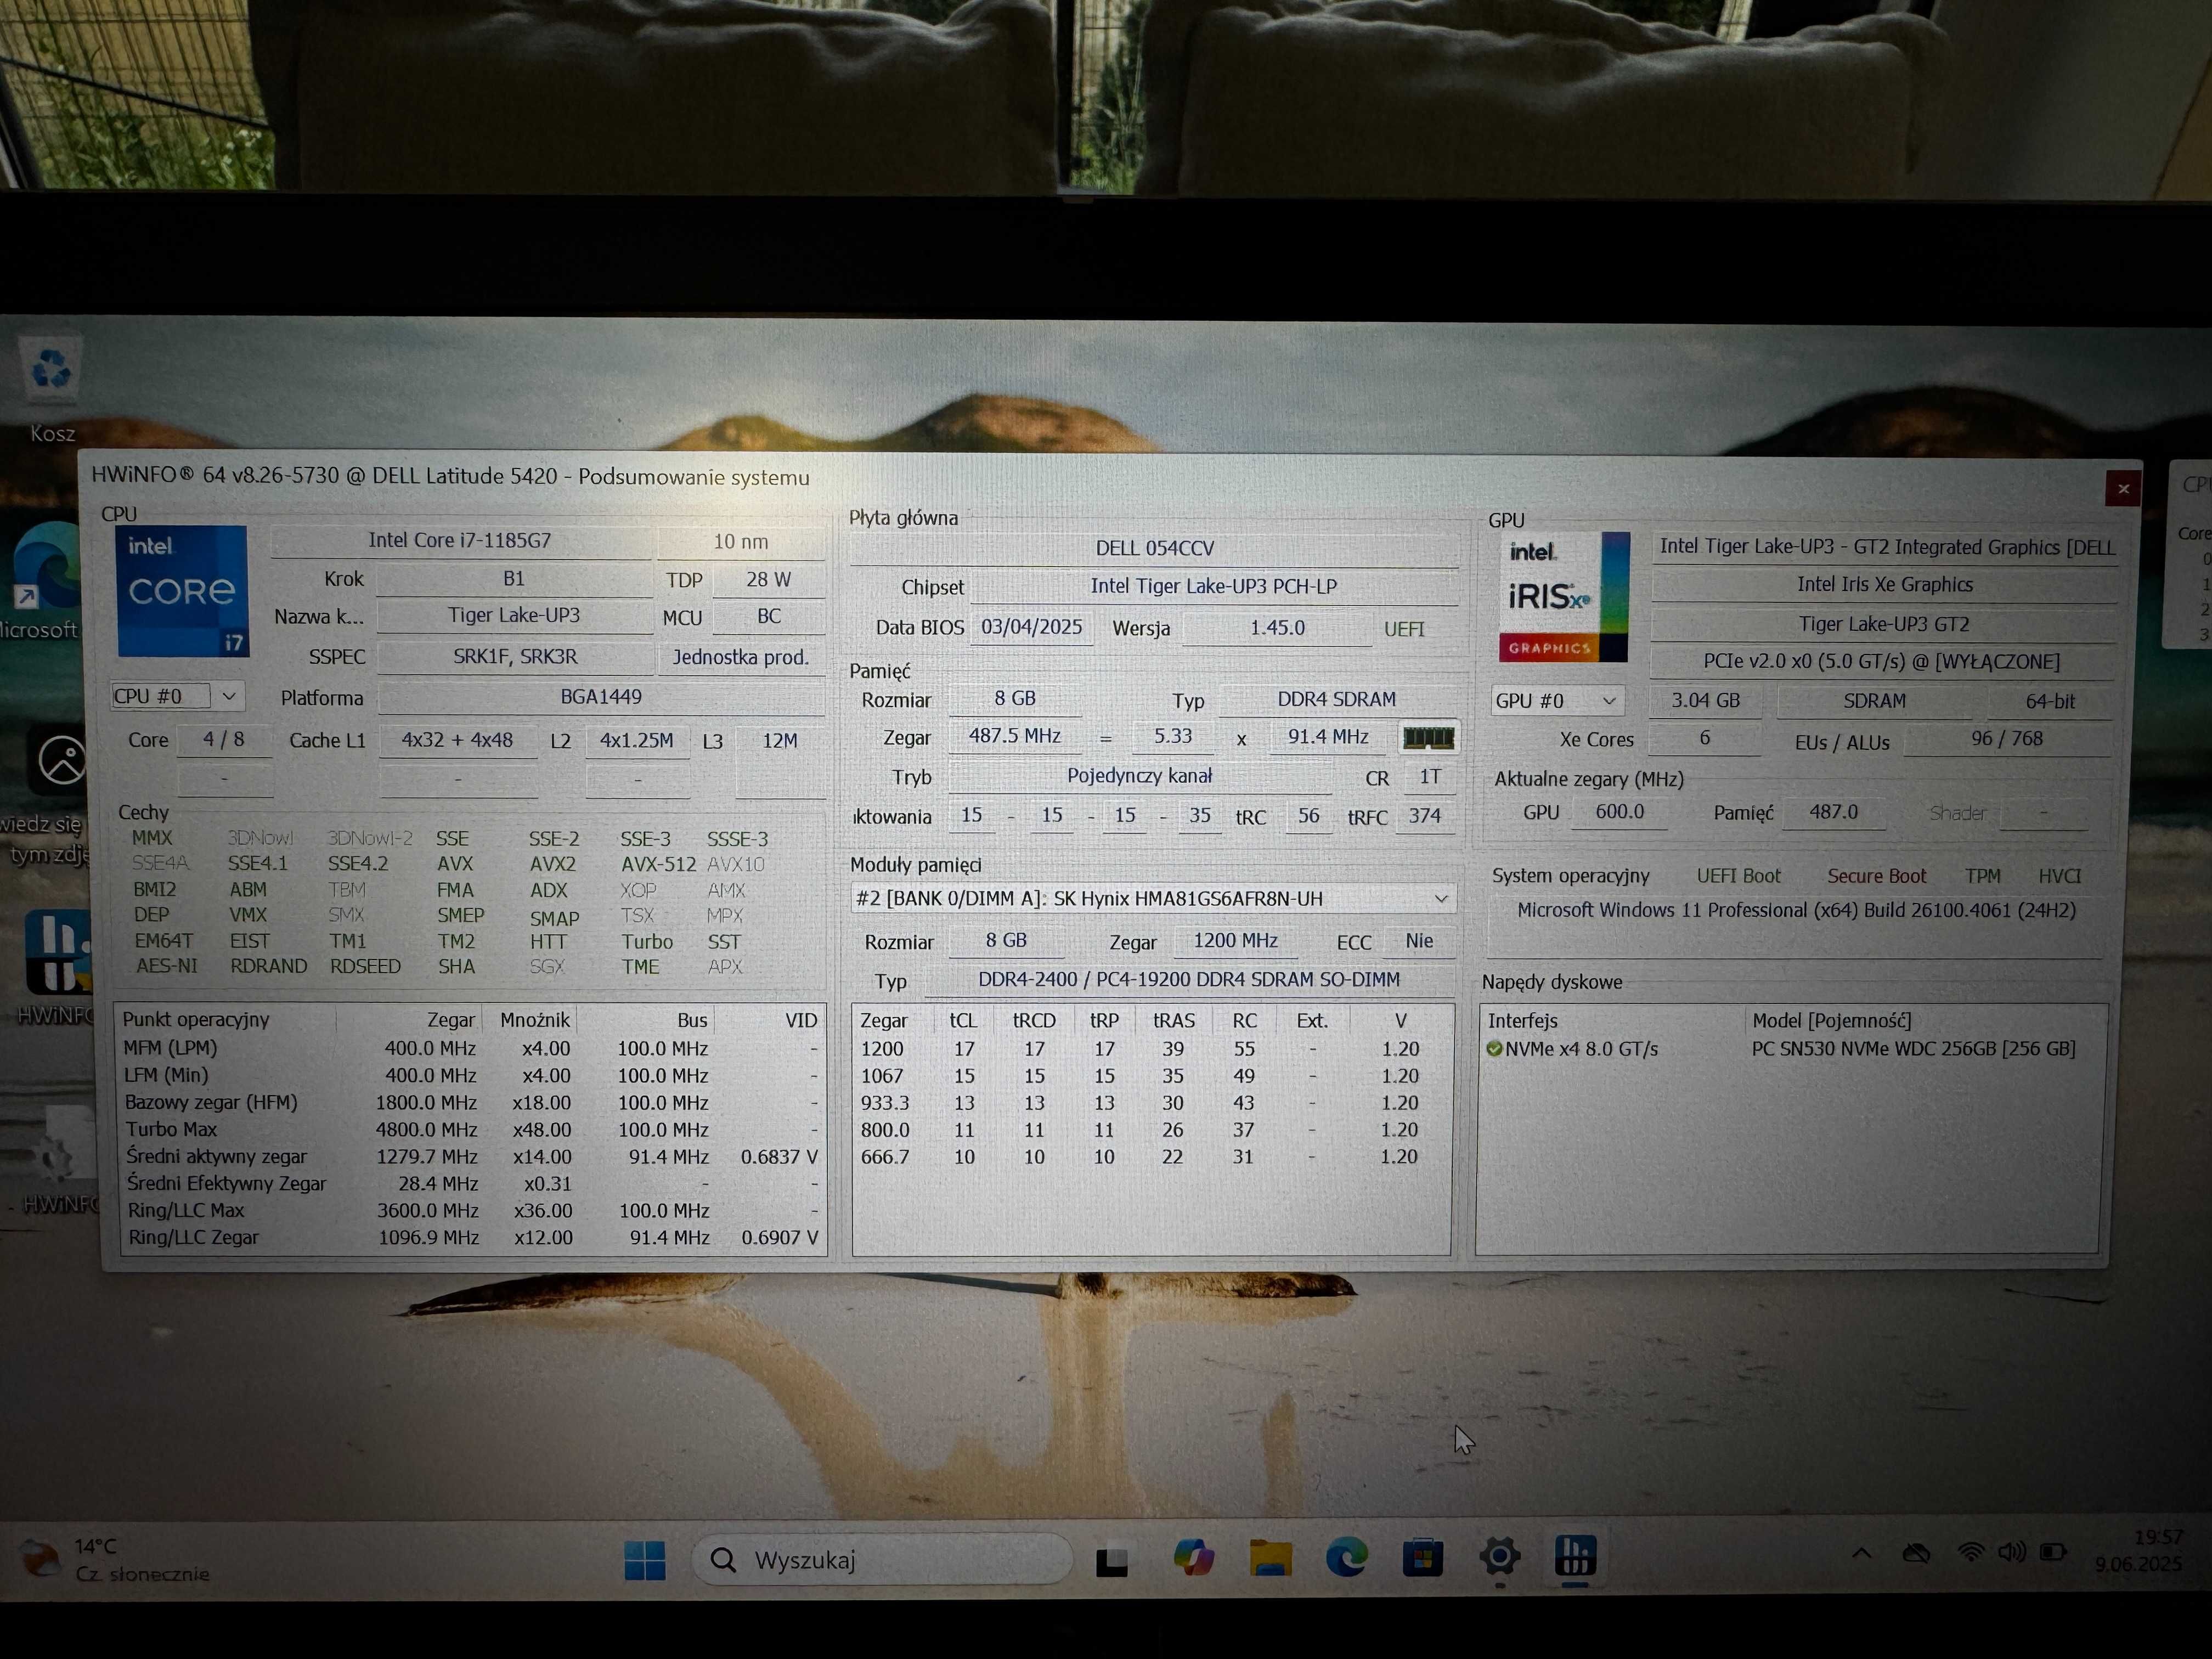Click the tRAS column header
The height and width of the screenshot is (1659, 2212).
point(1173,1021)
